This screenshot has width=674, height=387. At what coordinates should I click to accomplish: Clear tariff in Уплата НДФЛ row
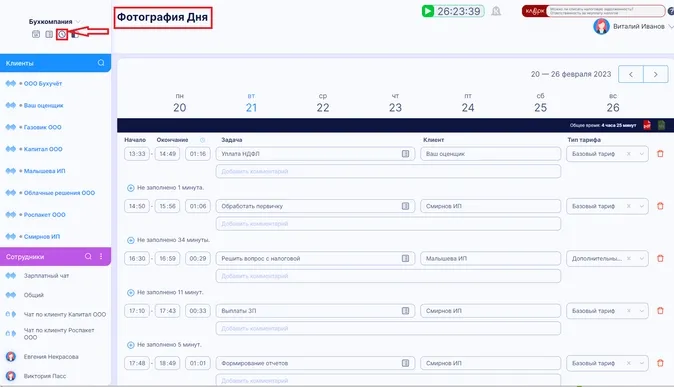coord(629,154)
